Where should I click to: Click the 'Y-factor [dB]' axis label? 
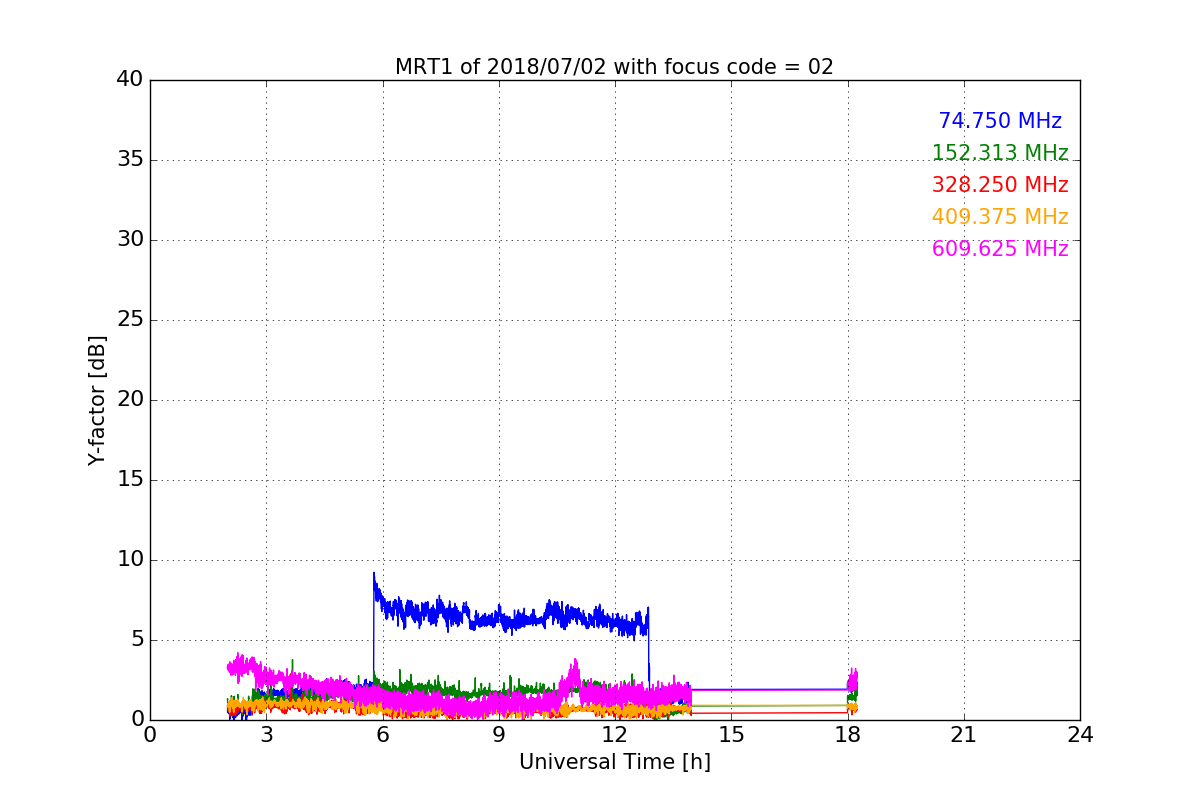(97, 400)
